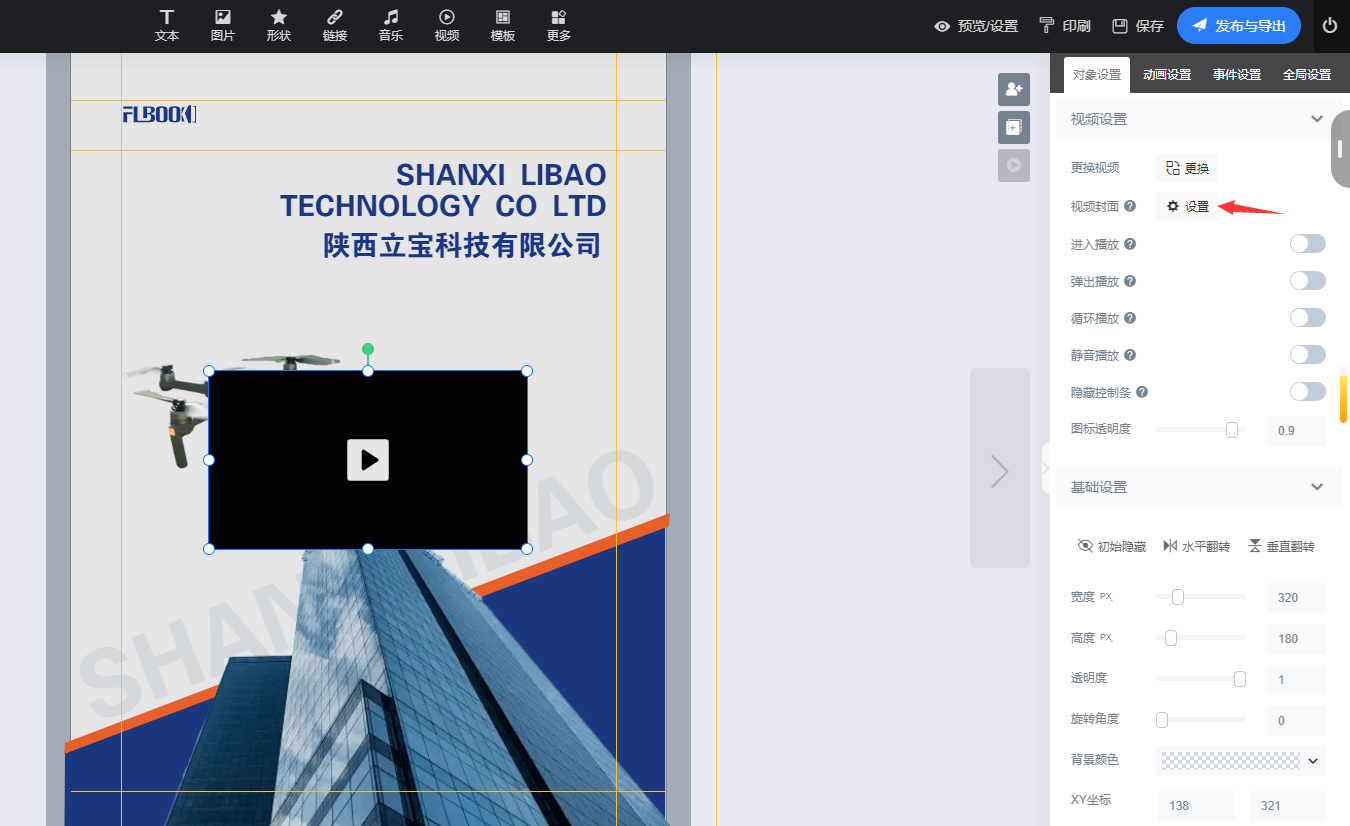Show help for 视频封面
This screenshot has height=826, width=1350.
(x=1130, y=207)
